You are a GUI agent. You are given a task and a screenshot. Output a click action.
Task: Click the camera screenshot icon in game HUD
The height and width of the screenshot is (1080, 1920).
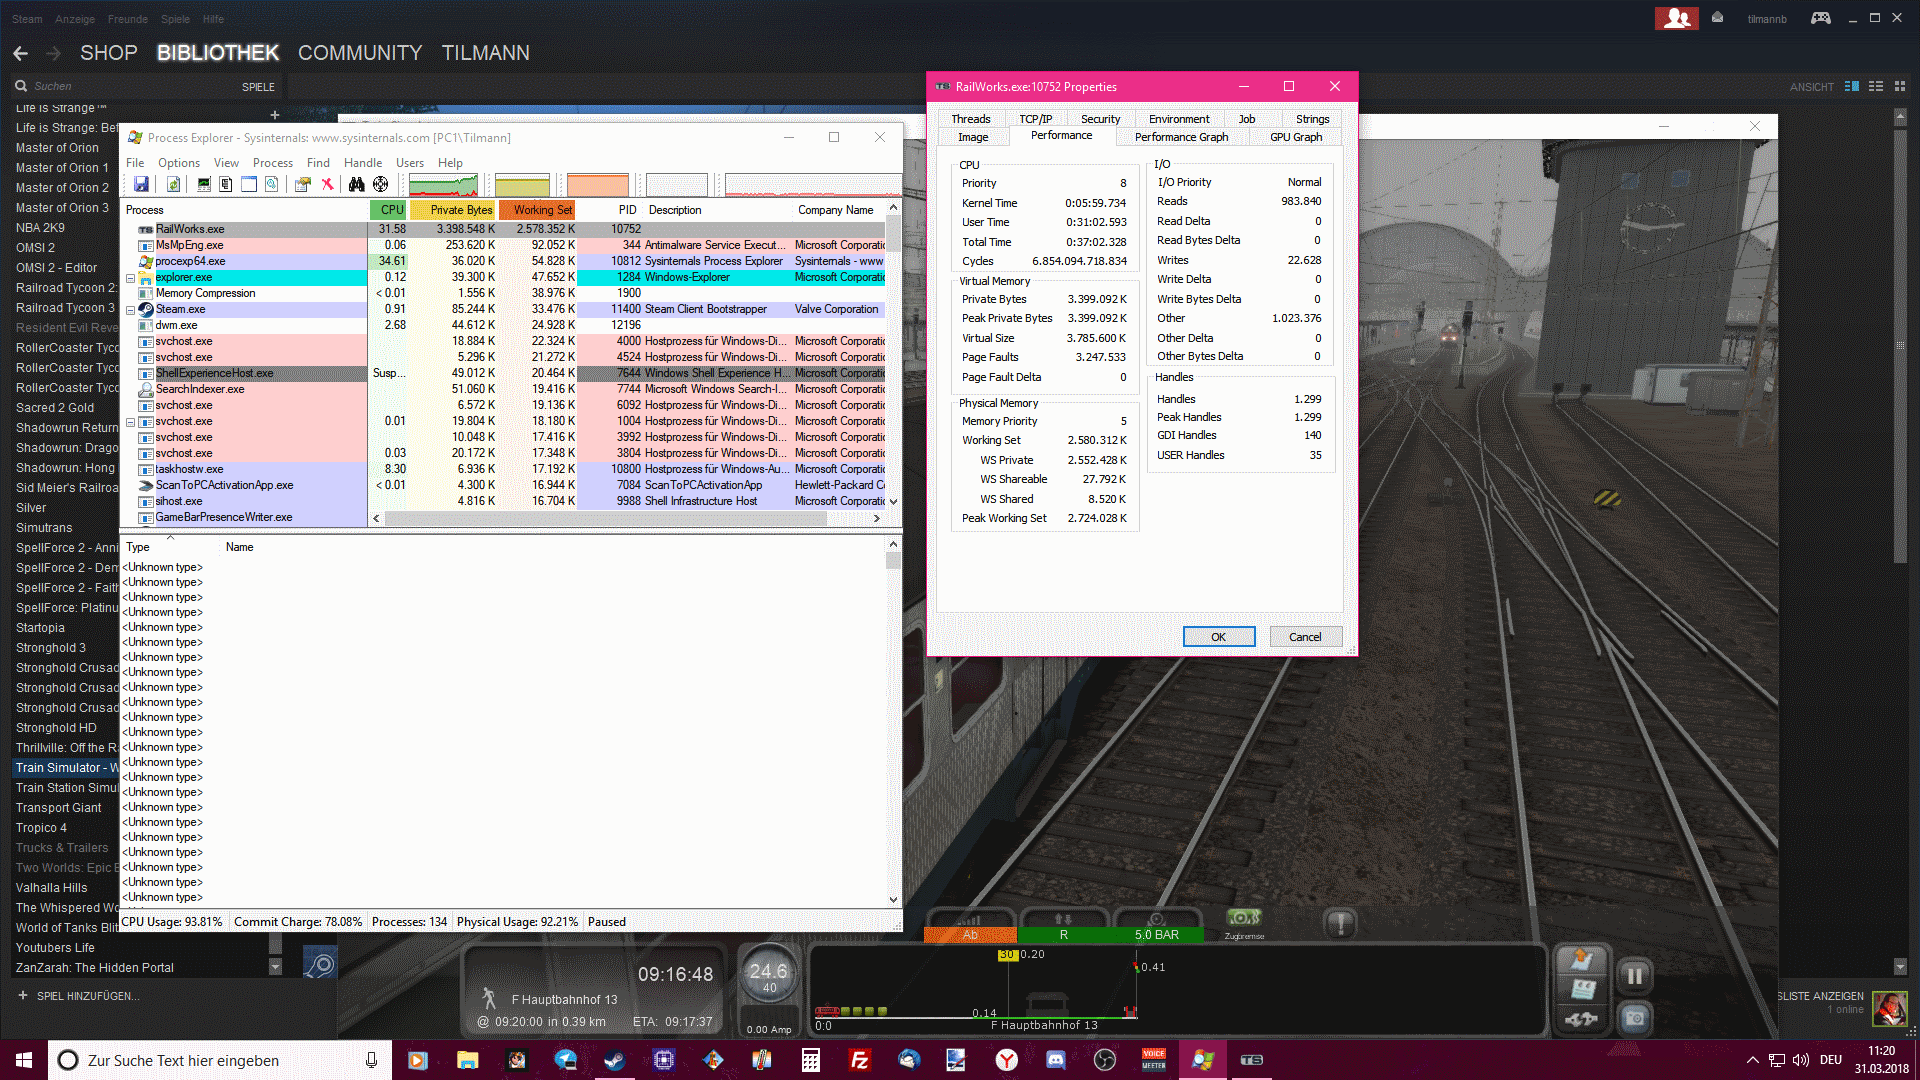pyautogui.click(x=1634, y=1019)
